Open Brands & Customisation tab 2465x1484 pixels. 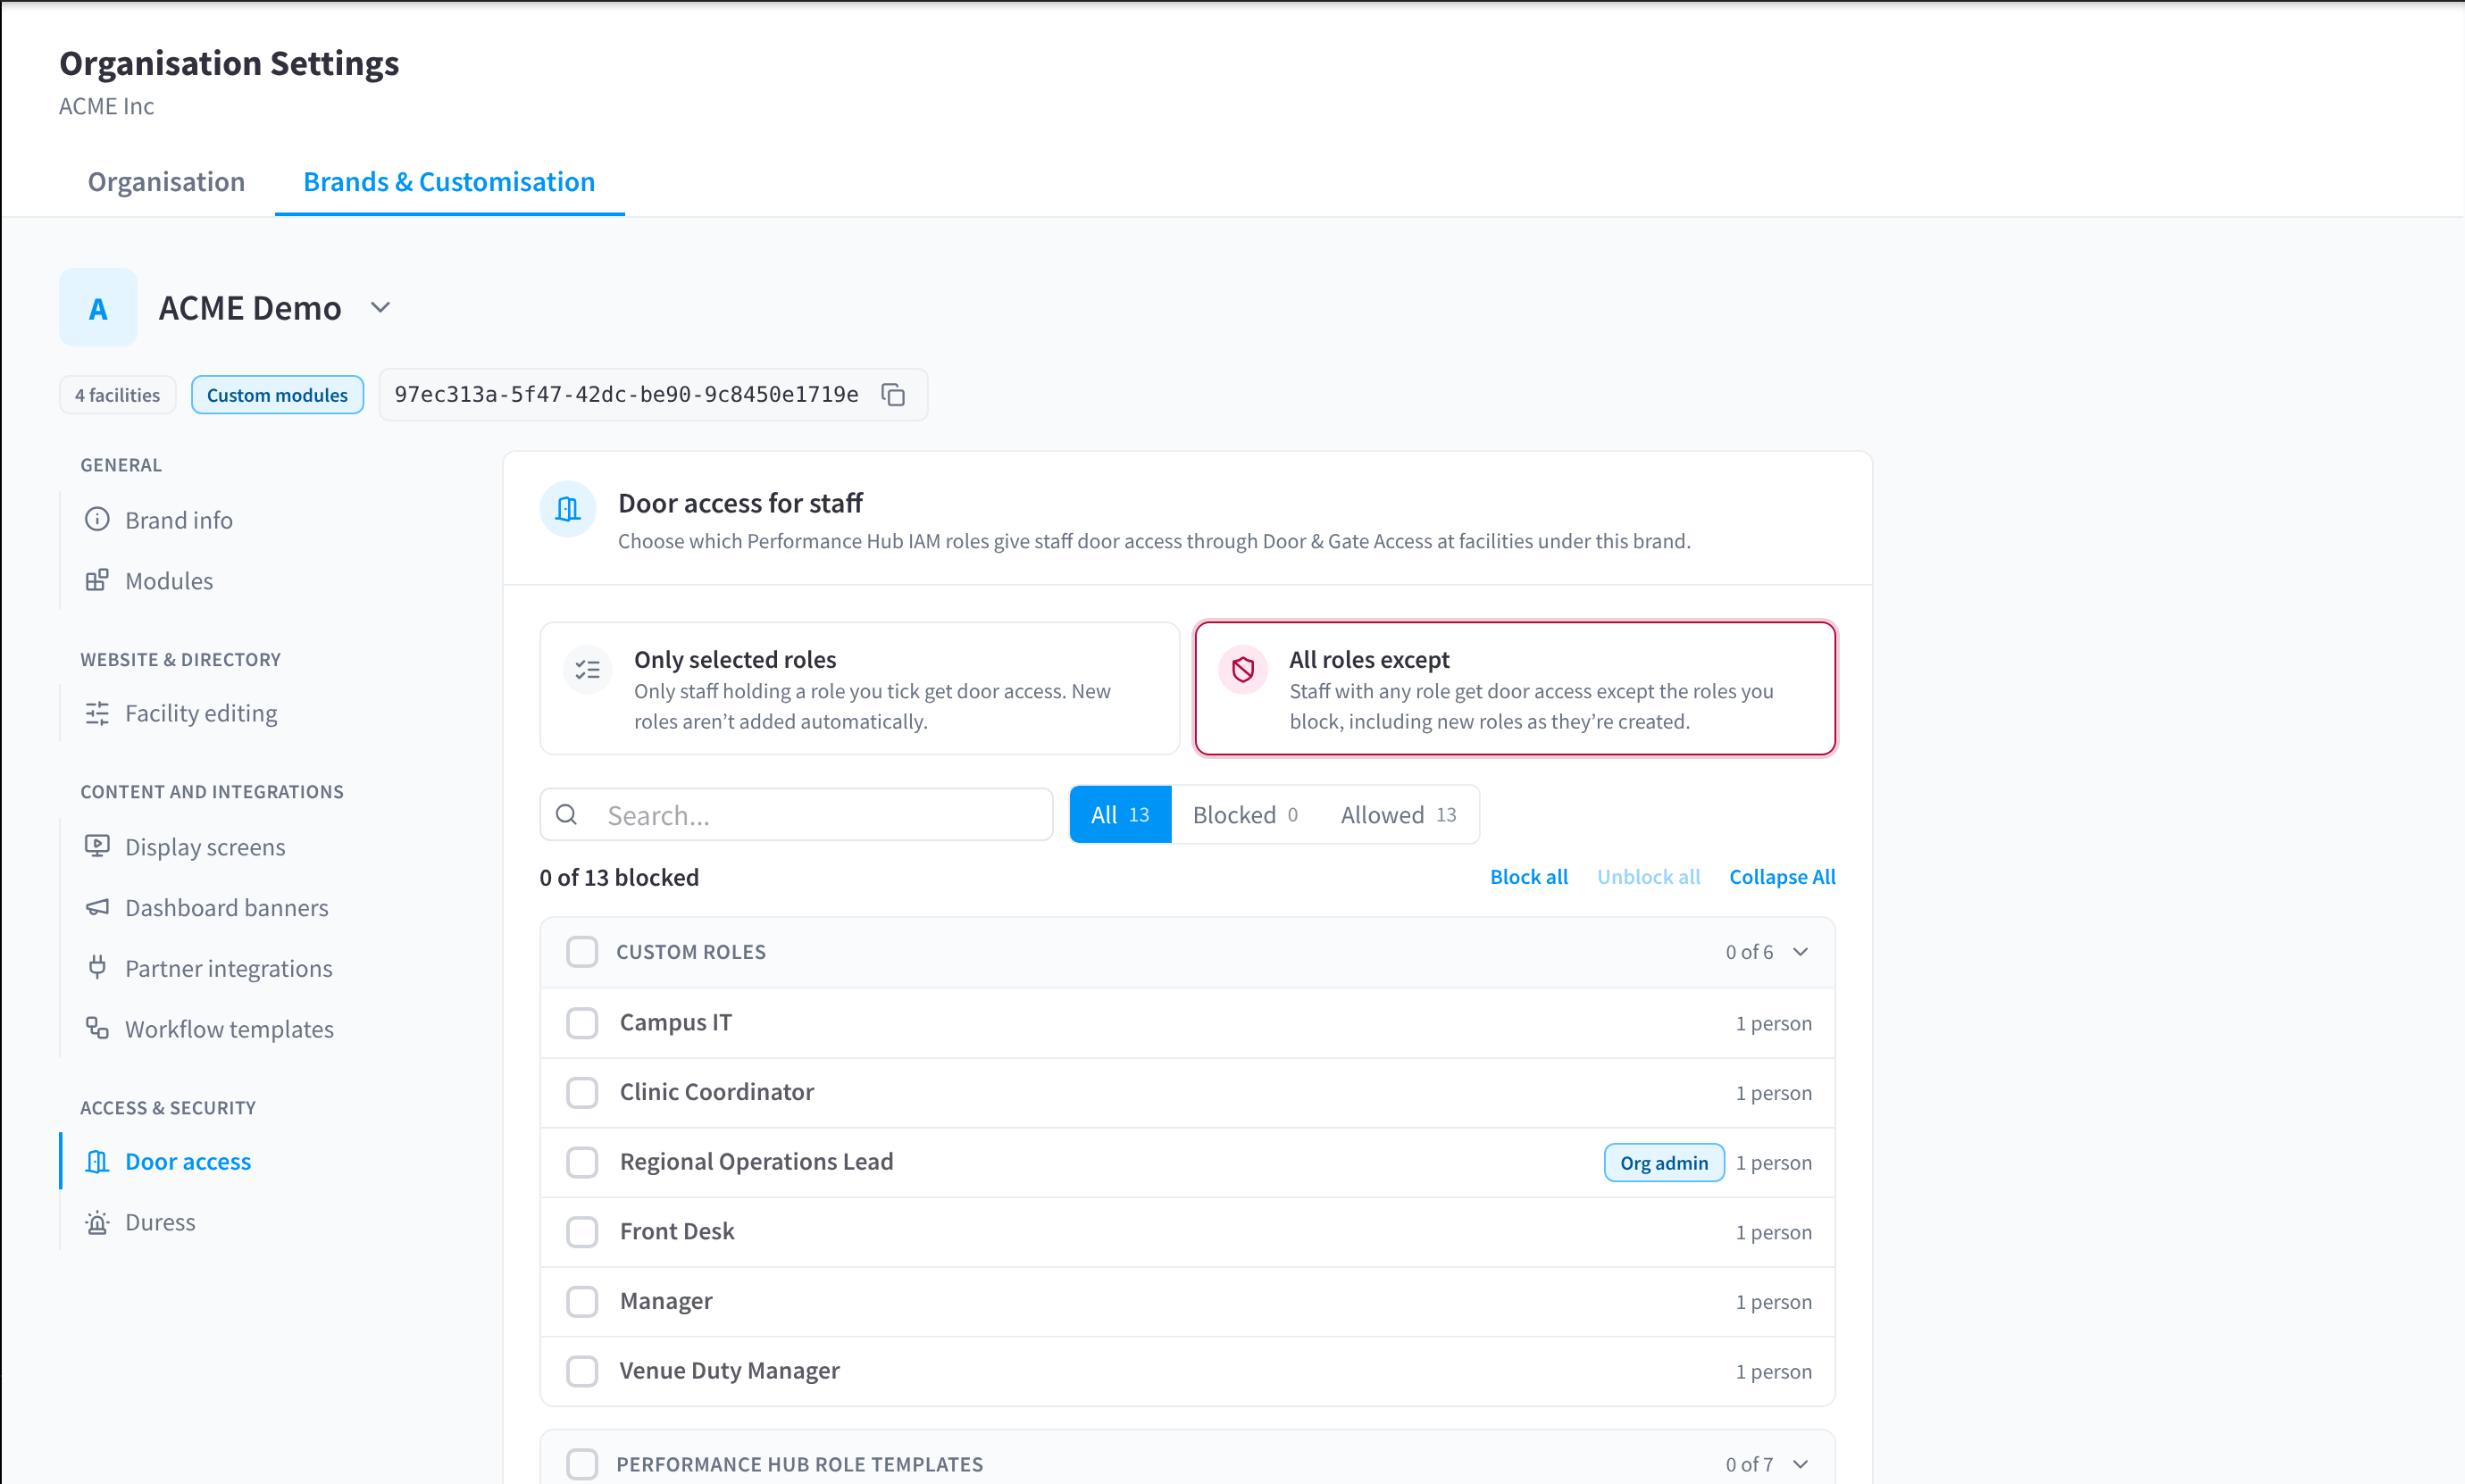click(449, 182)
